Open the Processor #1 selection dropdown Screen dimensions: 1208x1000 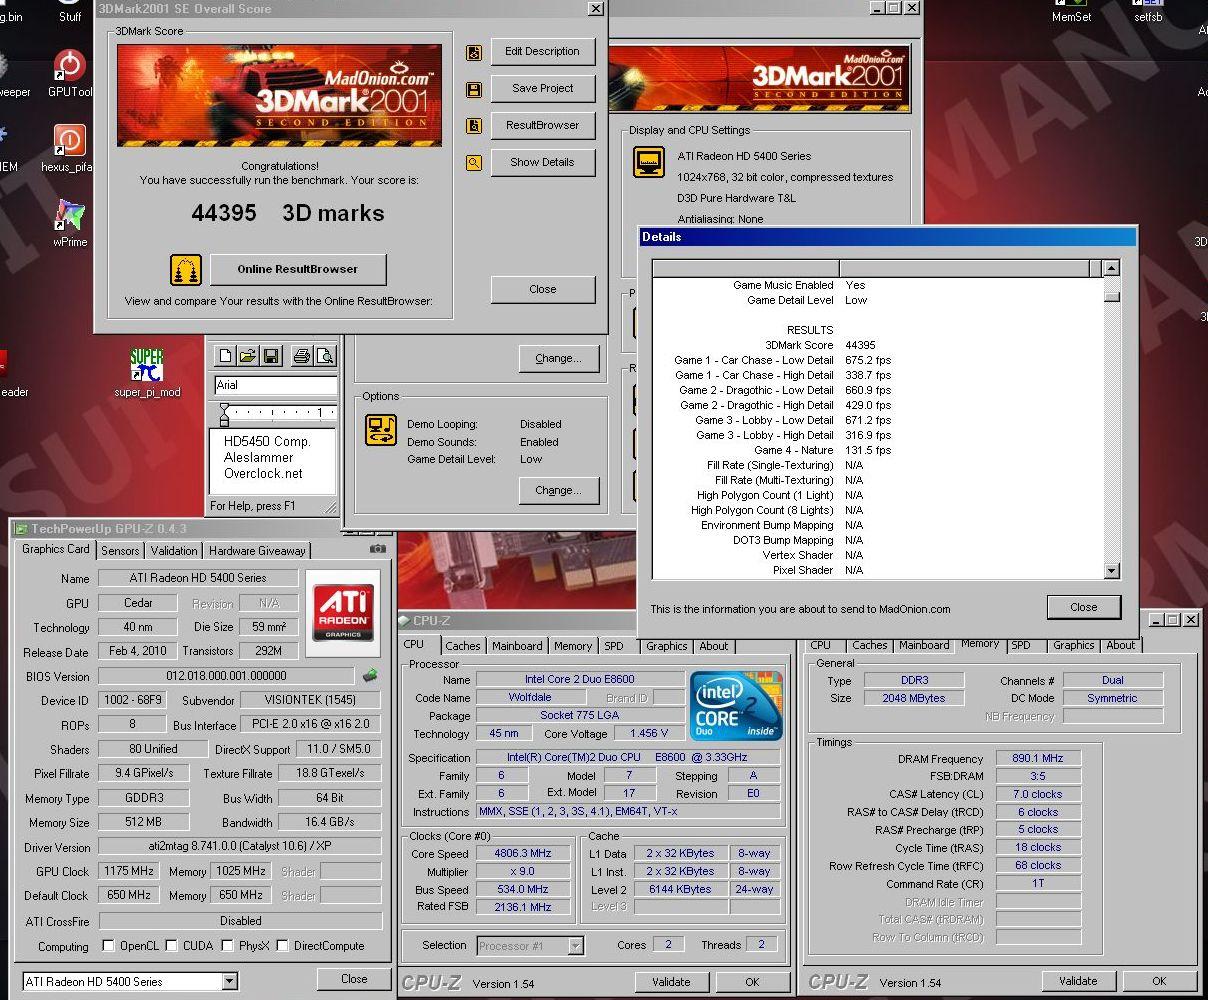[x=575, y=945]
